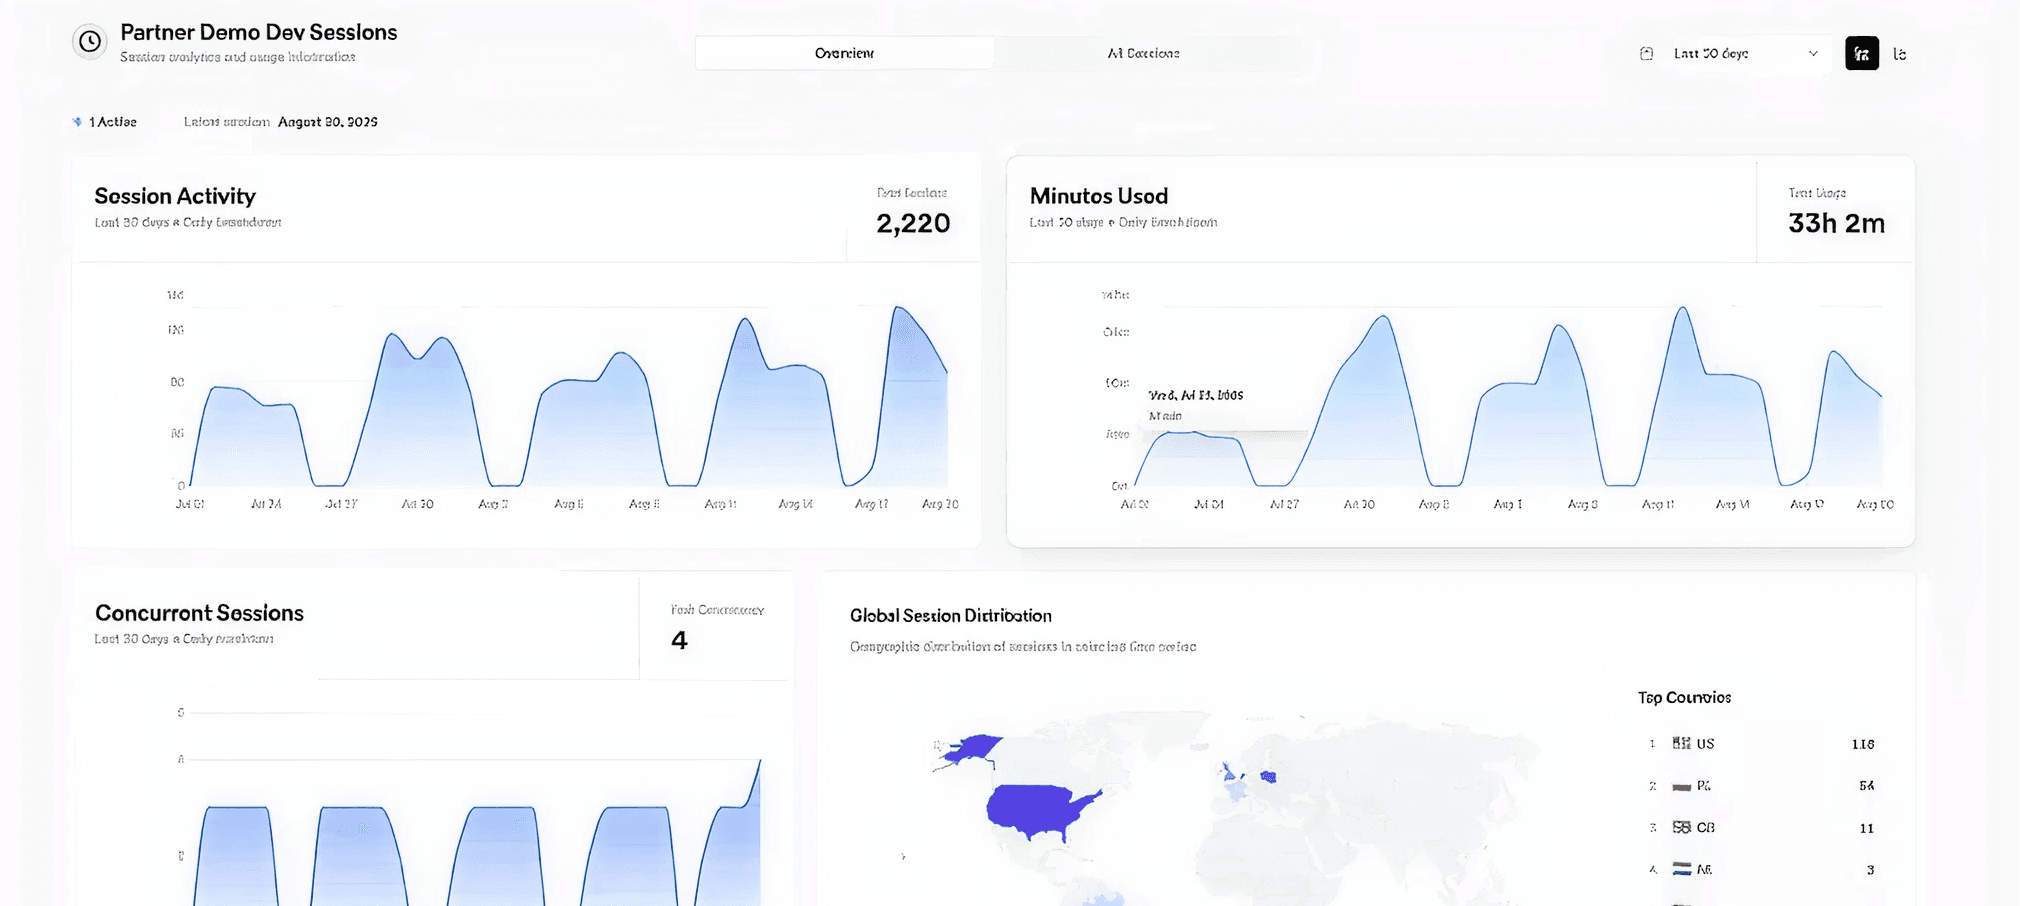
Task: Click the chevron arrow of the date range selector
Action: tap(1813, 54)
